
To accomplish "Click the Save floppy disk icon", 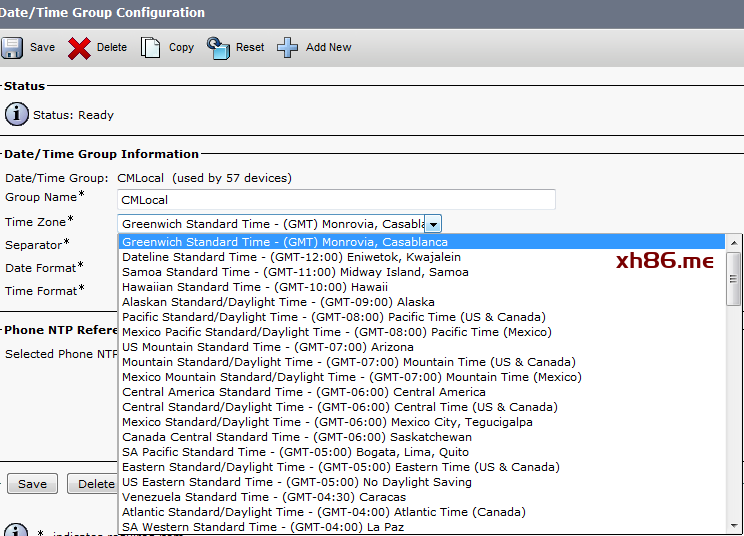I will click(13, 47).
